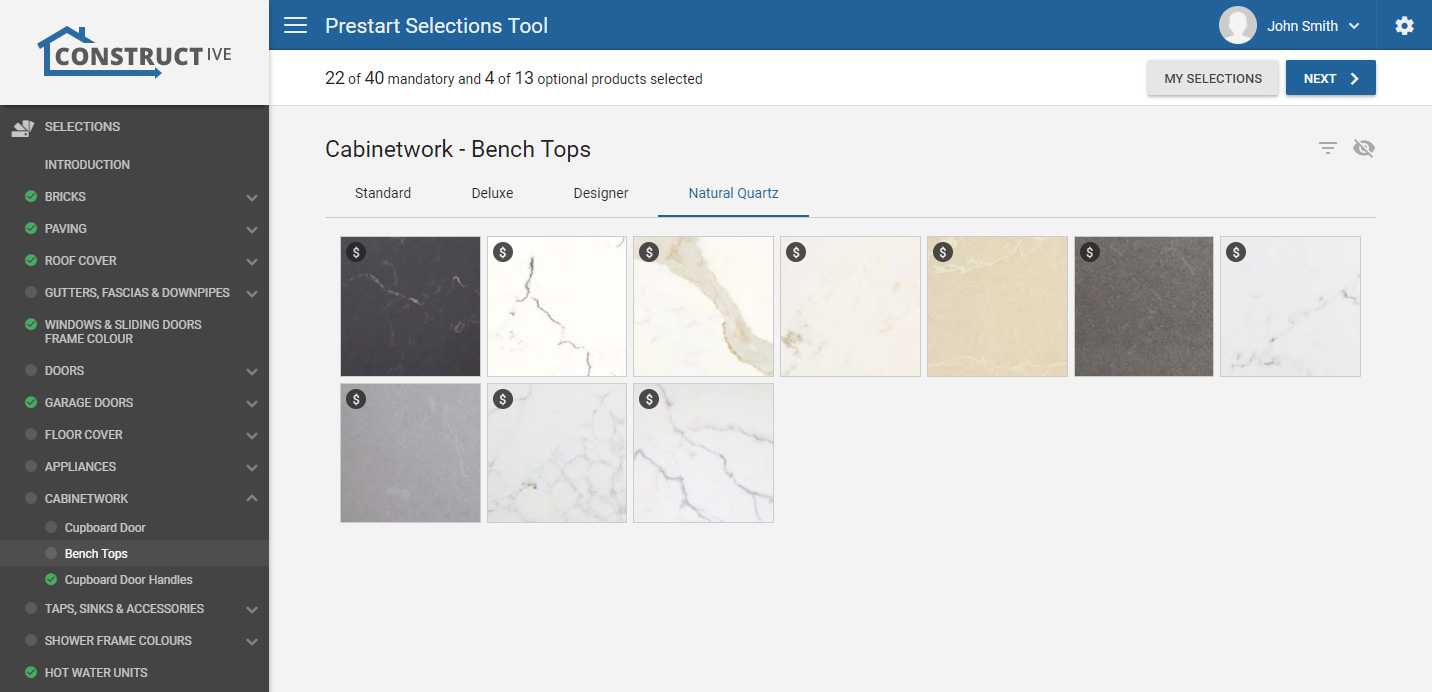Switch to the Deluxe tab
The height and width of the screenshot is (692, 1432).
point(492,193)
